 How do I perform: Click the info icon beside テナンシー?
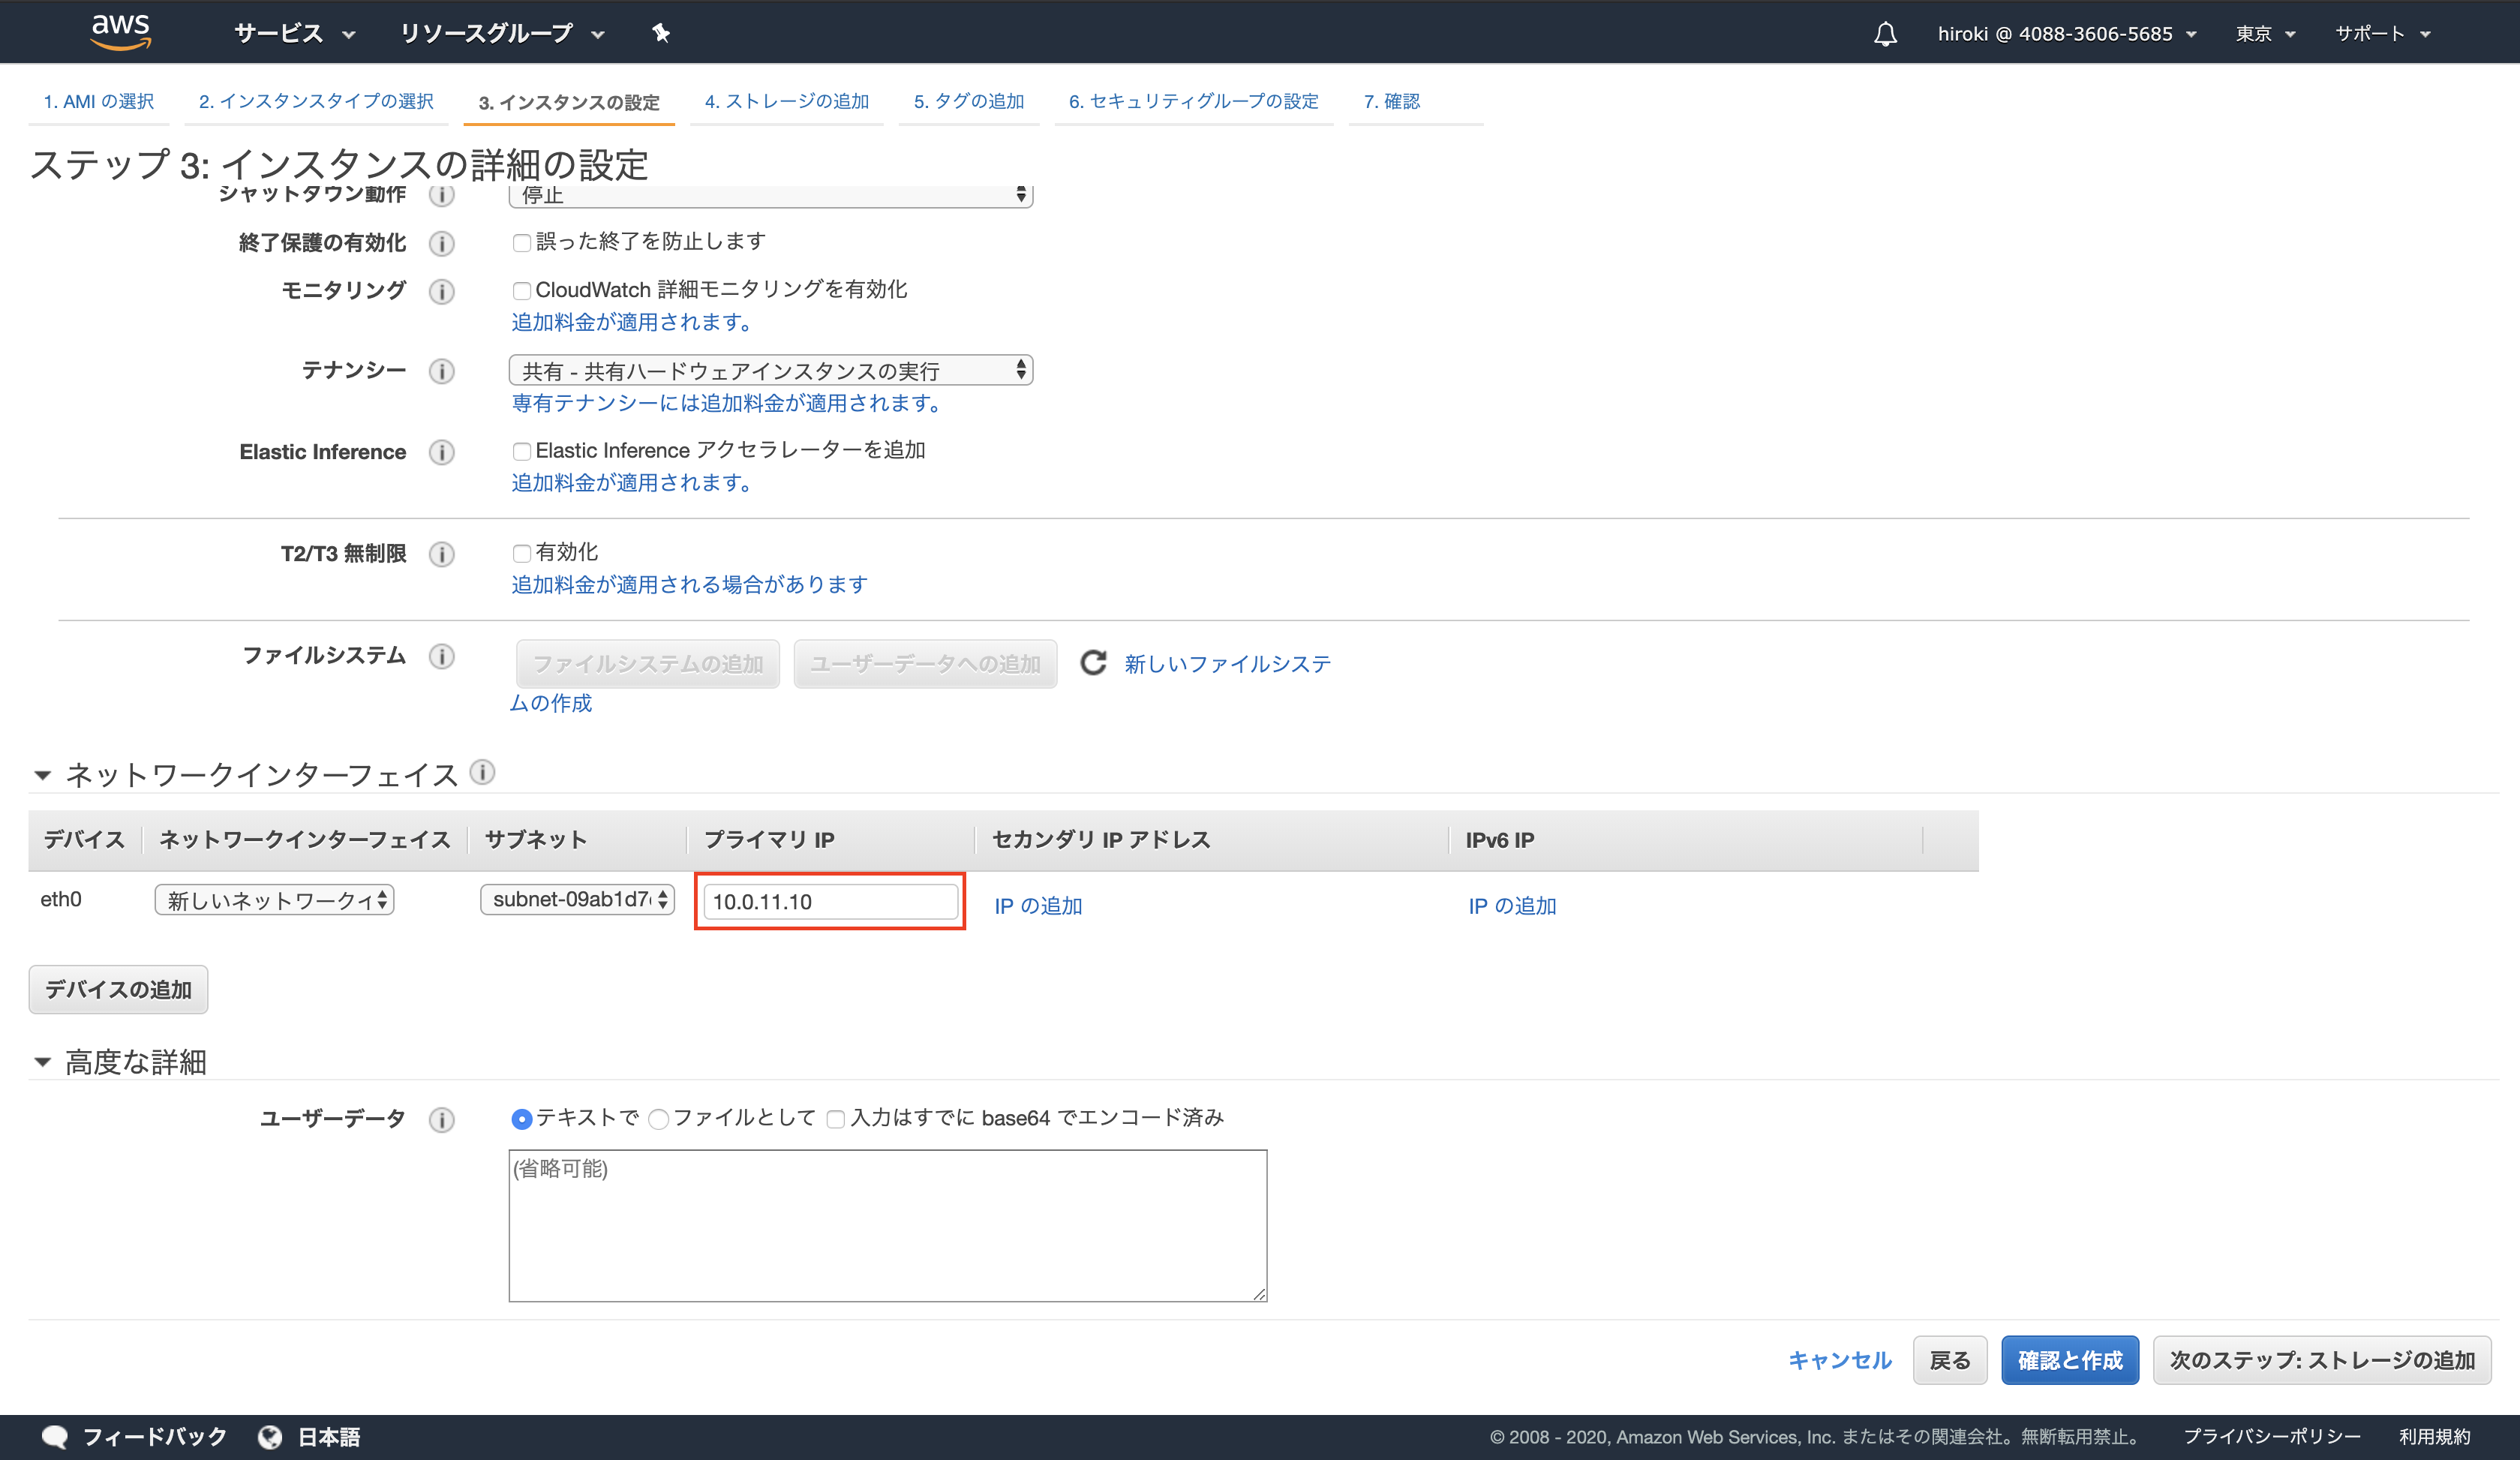(x=441, y=371)
